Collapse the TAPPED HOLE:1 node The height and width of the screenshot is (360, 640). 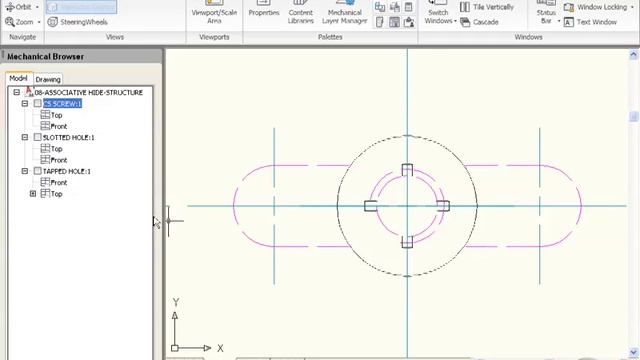[x=25, y=171]
